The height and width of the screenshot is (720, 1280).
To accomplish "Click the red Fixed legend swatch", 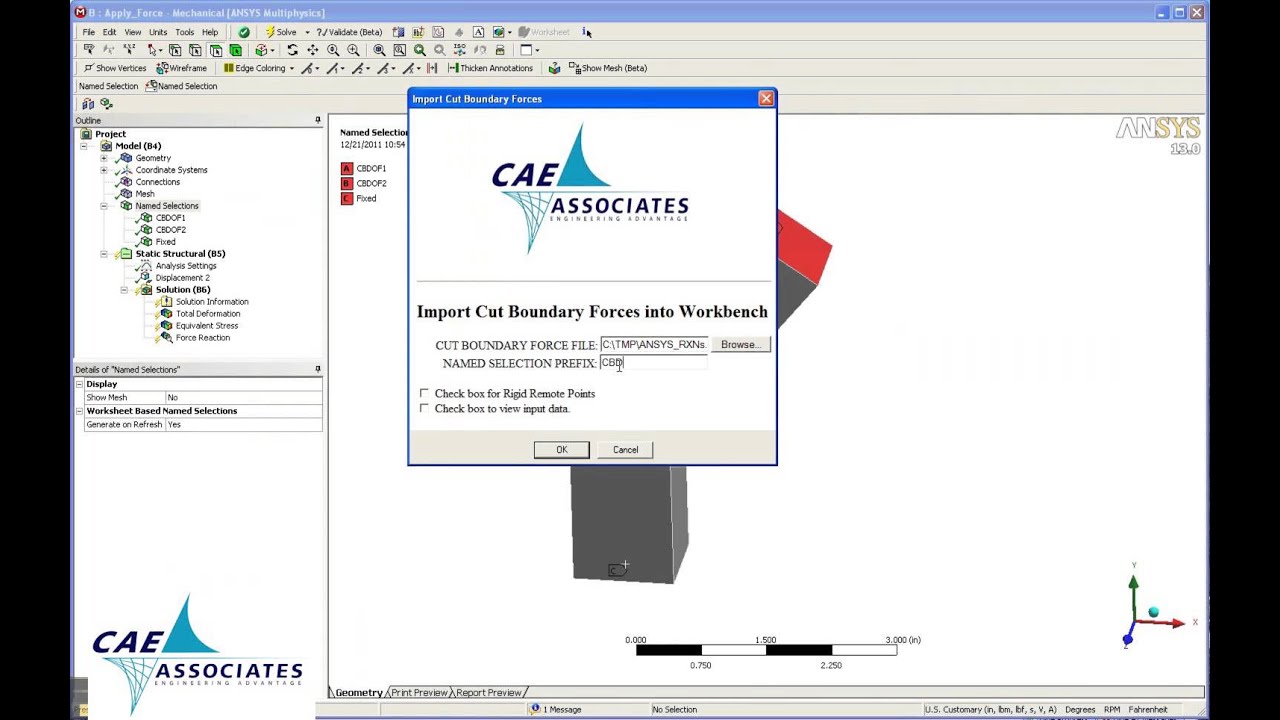I will click(x=347, y=199).
